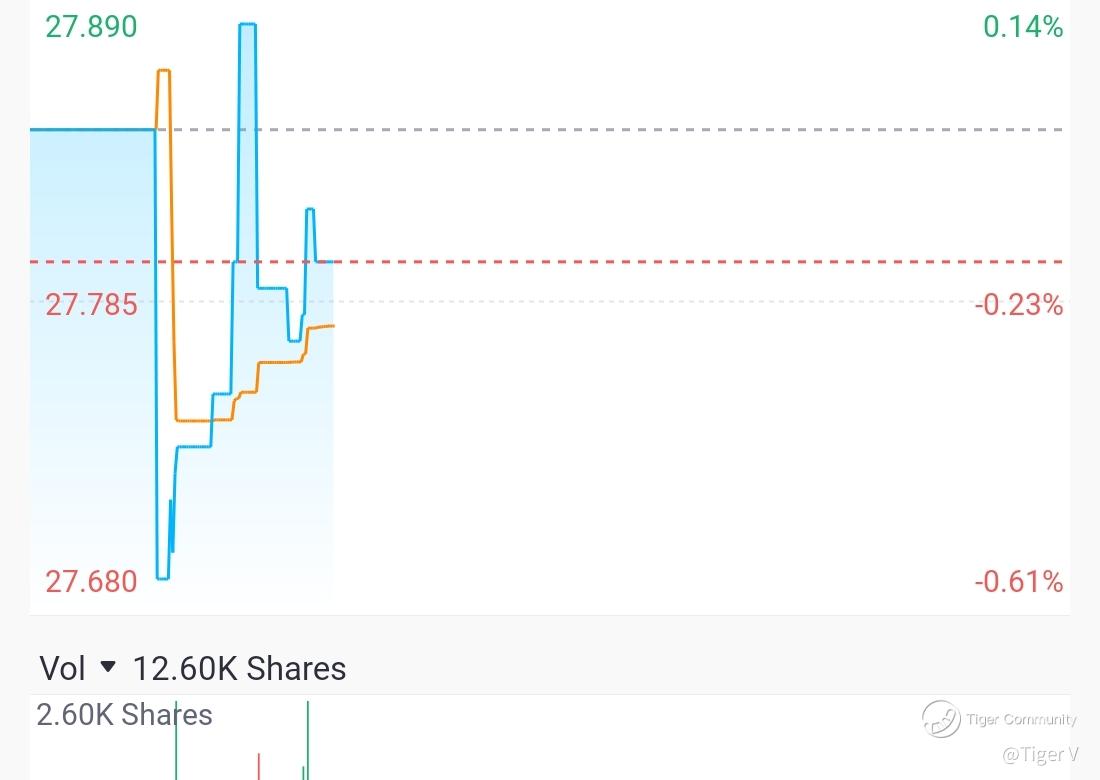Click the red dashed horizontal line
This screenshot has height=780, width=1100.
click(x=650, y=262)
